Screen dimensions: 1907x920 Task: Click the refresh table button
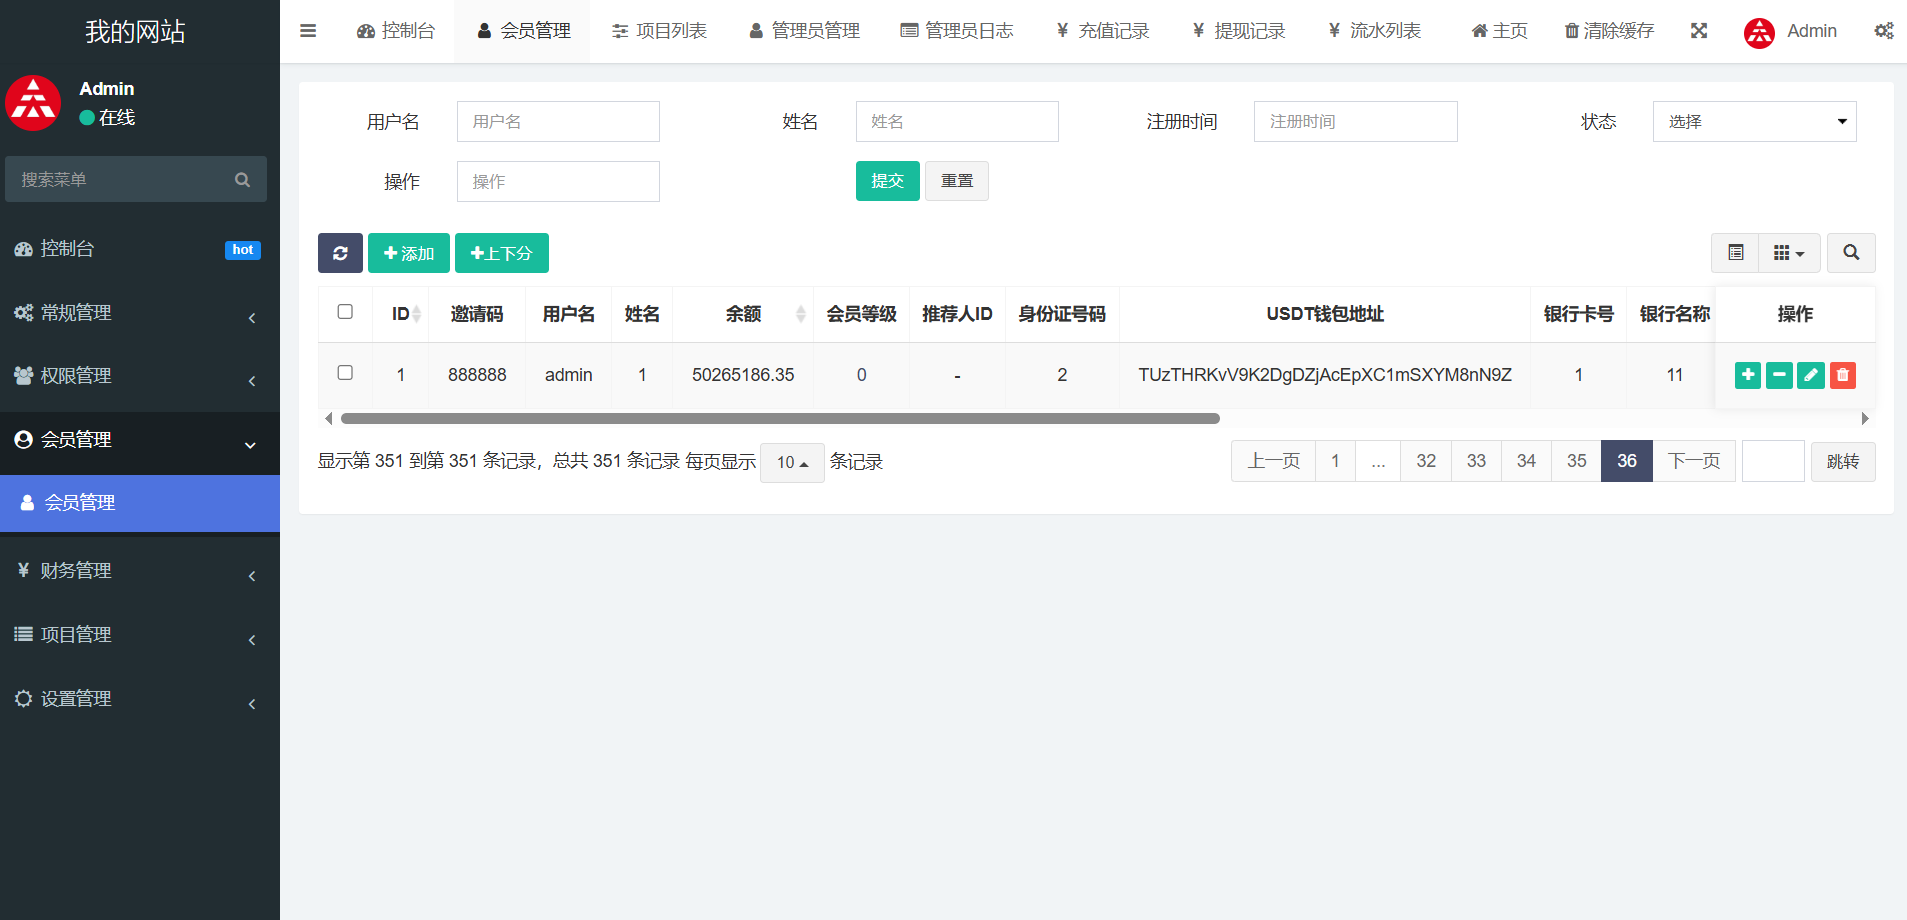point(340,253)
